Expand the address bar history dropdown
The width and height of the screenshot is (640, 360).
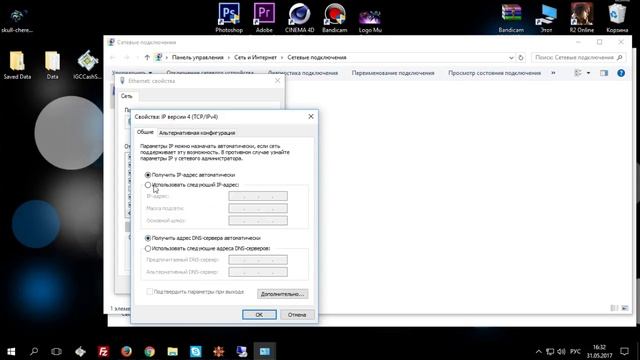point(511,58)
